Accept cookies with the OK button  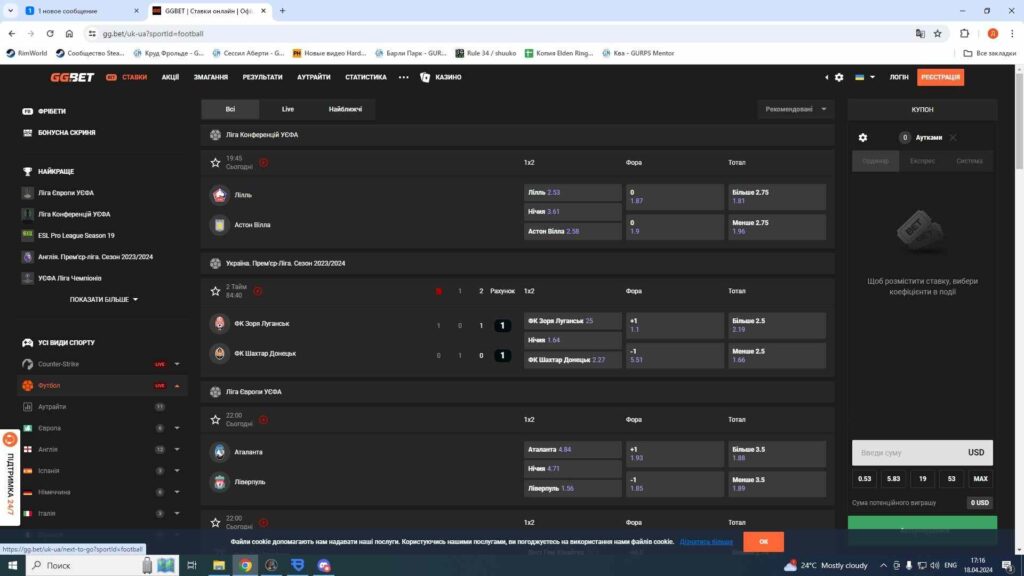763,541
